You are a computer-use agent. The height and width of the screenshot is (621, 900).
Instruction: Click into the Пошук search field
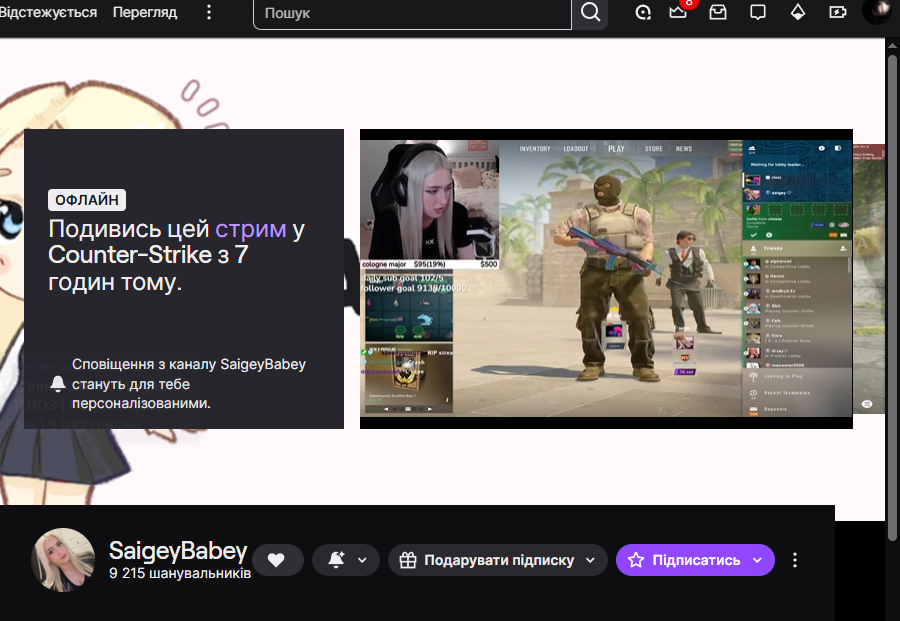tap(412, 13)
